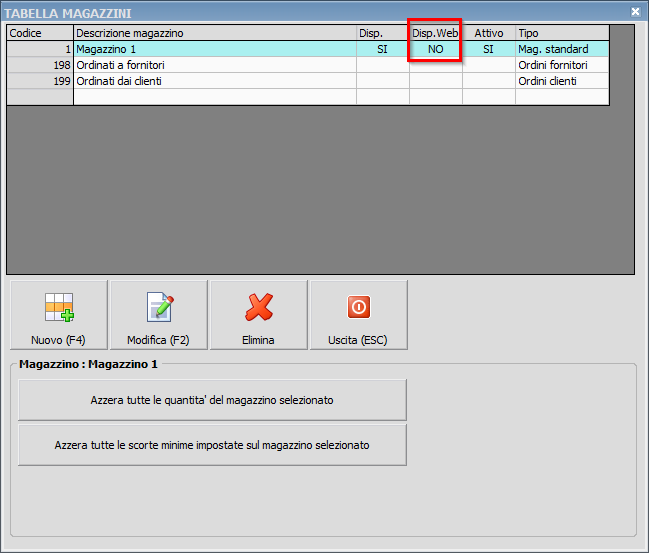This screenshot has height=553, width=649.
Task: Click the Modifica (F2) pencil icon
Action: (160, 307)
